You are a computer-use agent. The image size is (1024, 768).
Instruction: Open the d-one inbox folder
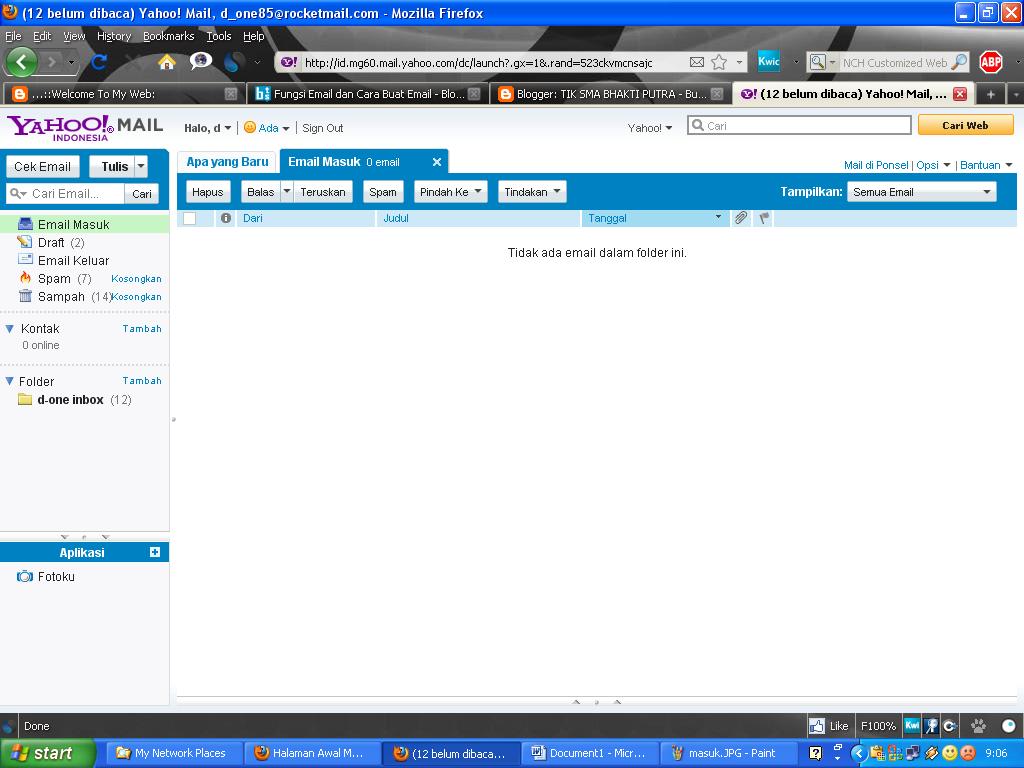(x=70, y=400)
